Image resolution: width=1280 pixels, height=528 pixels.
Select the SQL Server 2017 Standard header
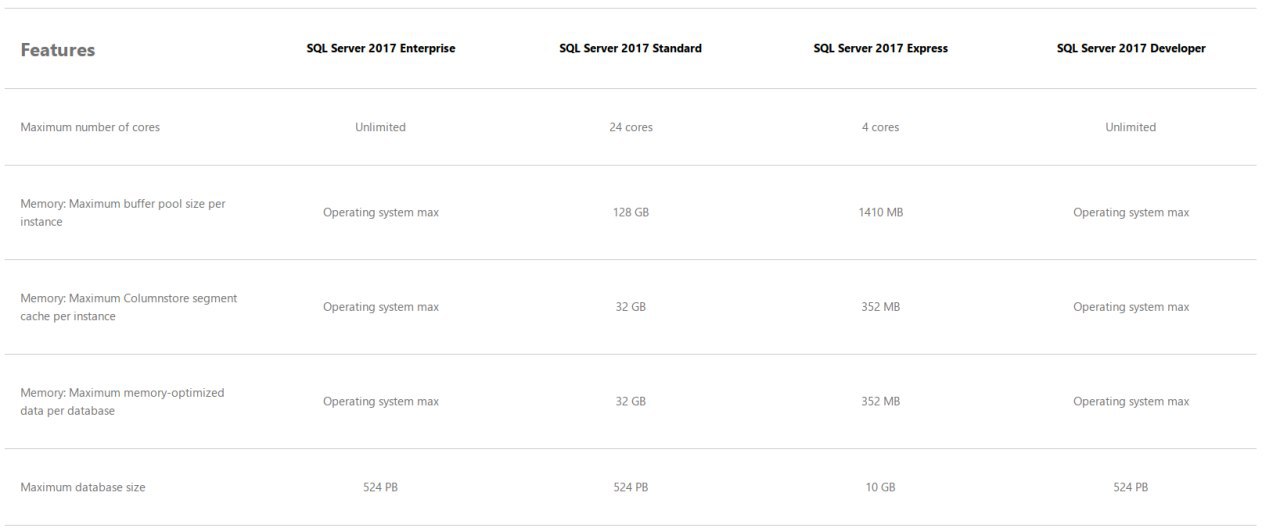point(631,48)
